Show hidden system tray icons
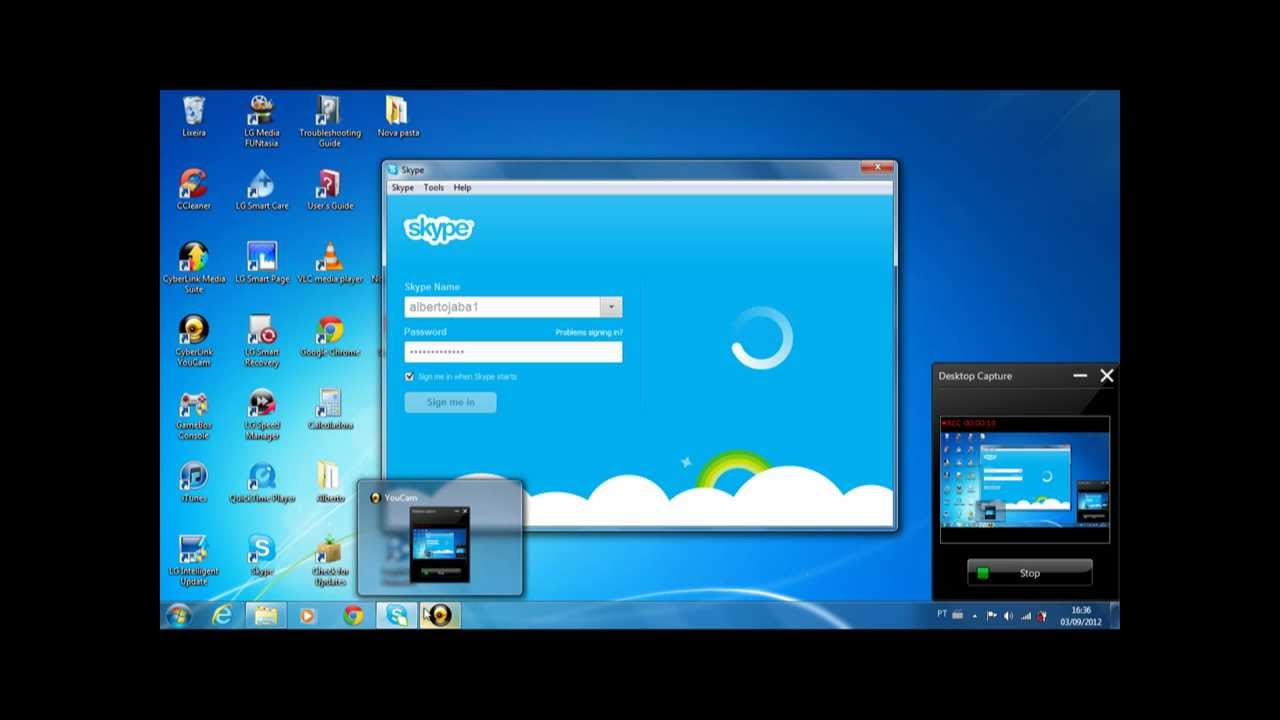Viewport: 1280px width, 720px height. (x=975, y=616)
